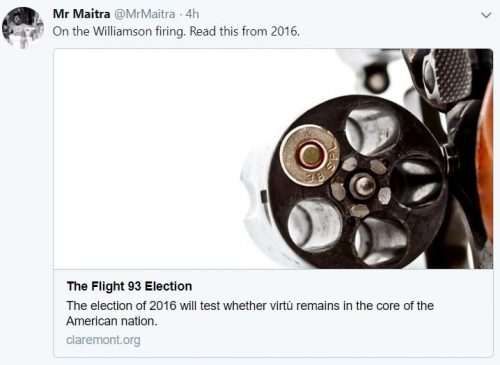Click the Mr Maitra display name

click(81, 14)
